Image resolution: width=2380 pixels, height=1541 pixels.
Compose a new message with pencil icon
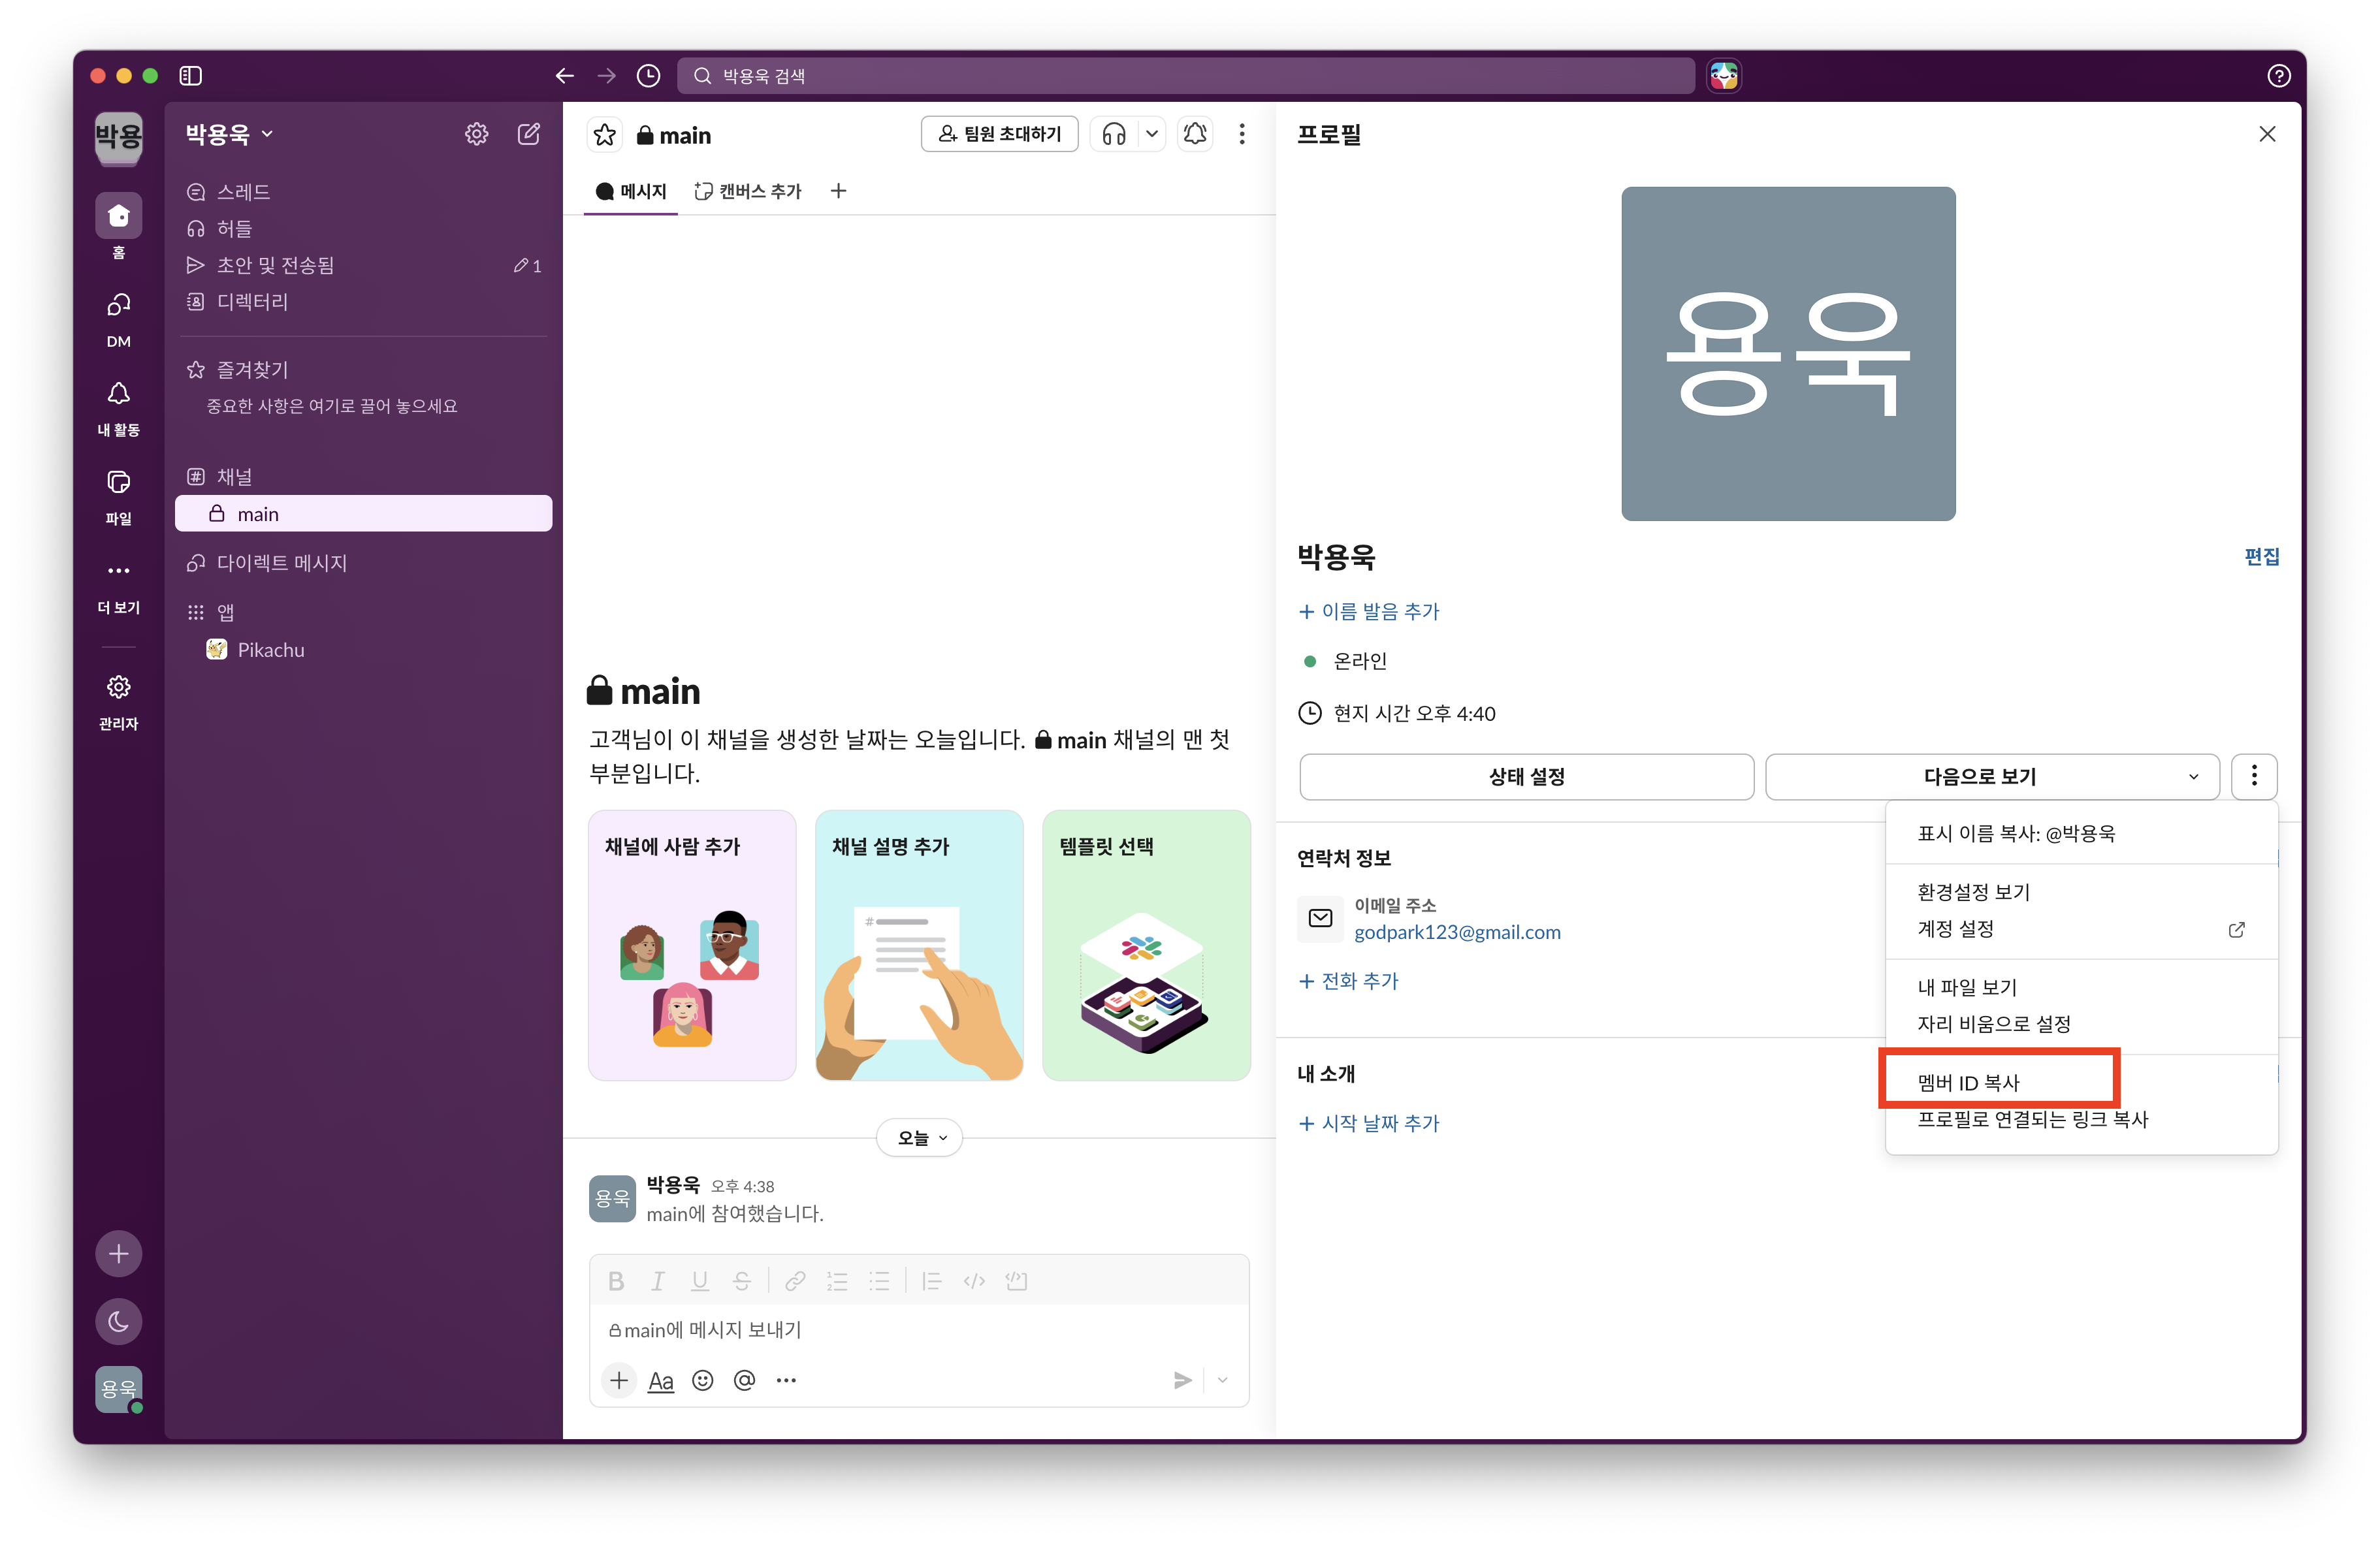click(x=529, y=133)
